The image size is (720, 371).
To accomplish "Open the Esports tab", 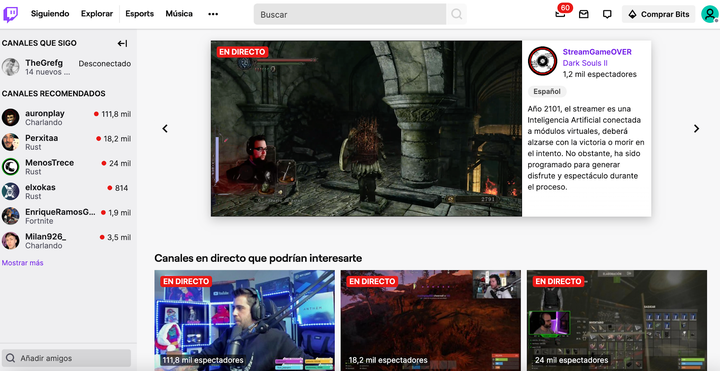I will pyautogui.click(x=140, y=14).
